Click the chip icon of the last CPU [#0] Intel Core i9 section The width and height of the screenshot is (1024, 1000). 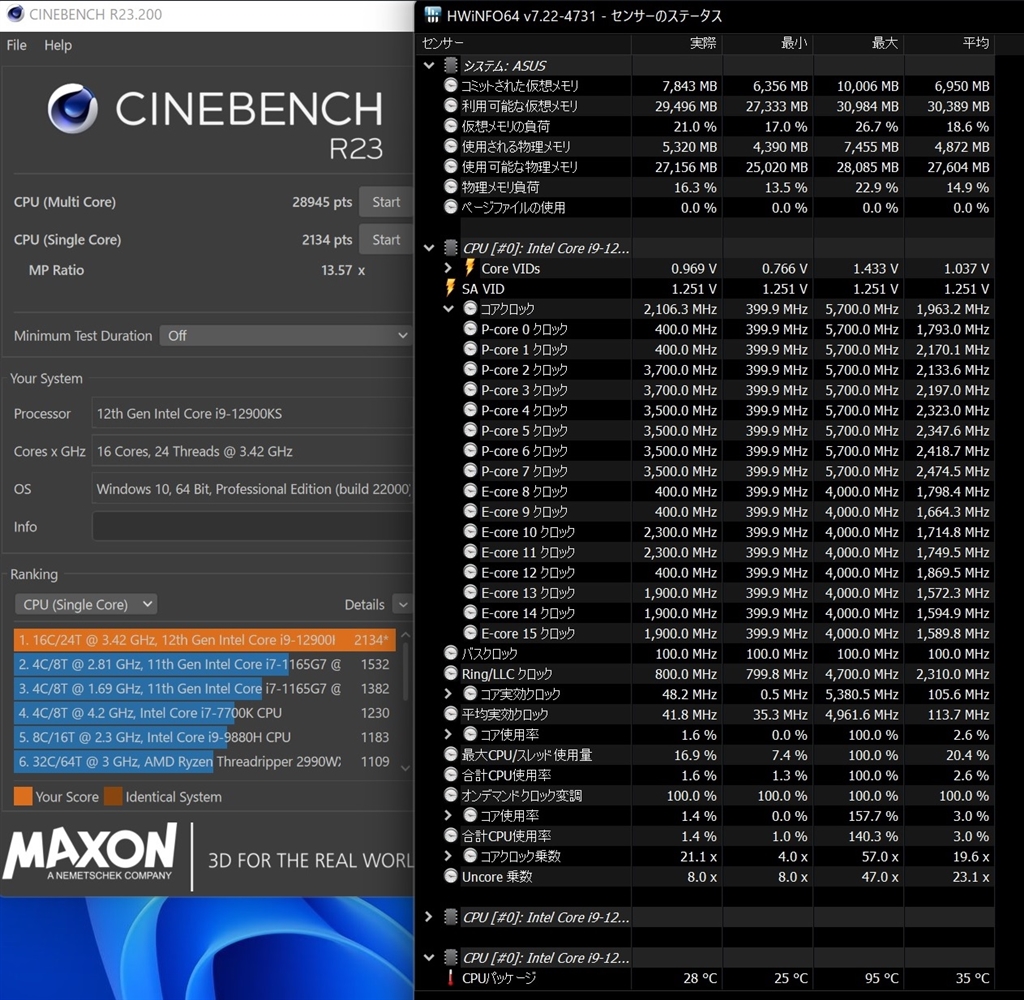pyautogui.click(x=451, y=958)
